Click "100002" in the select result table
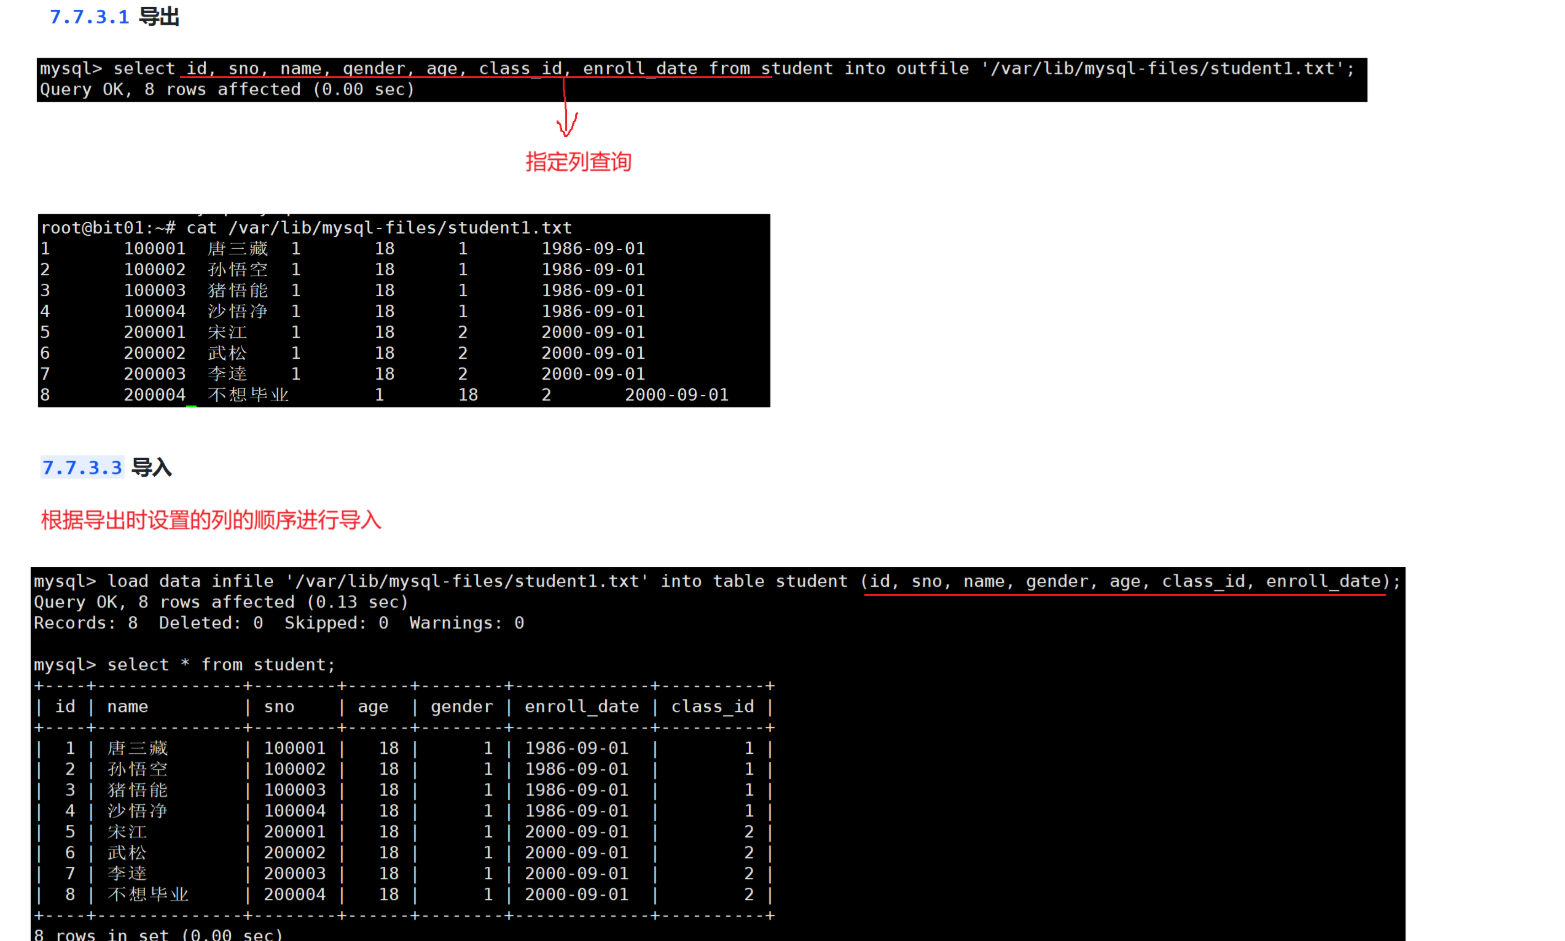 point(295,770)
